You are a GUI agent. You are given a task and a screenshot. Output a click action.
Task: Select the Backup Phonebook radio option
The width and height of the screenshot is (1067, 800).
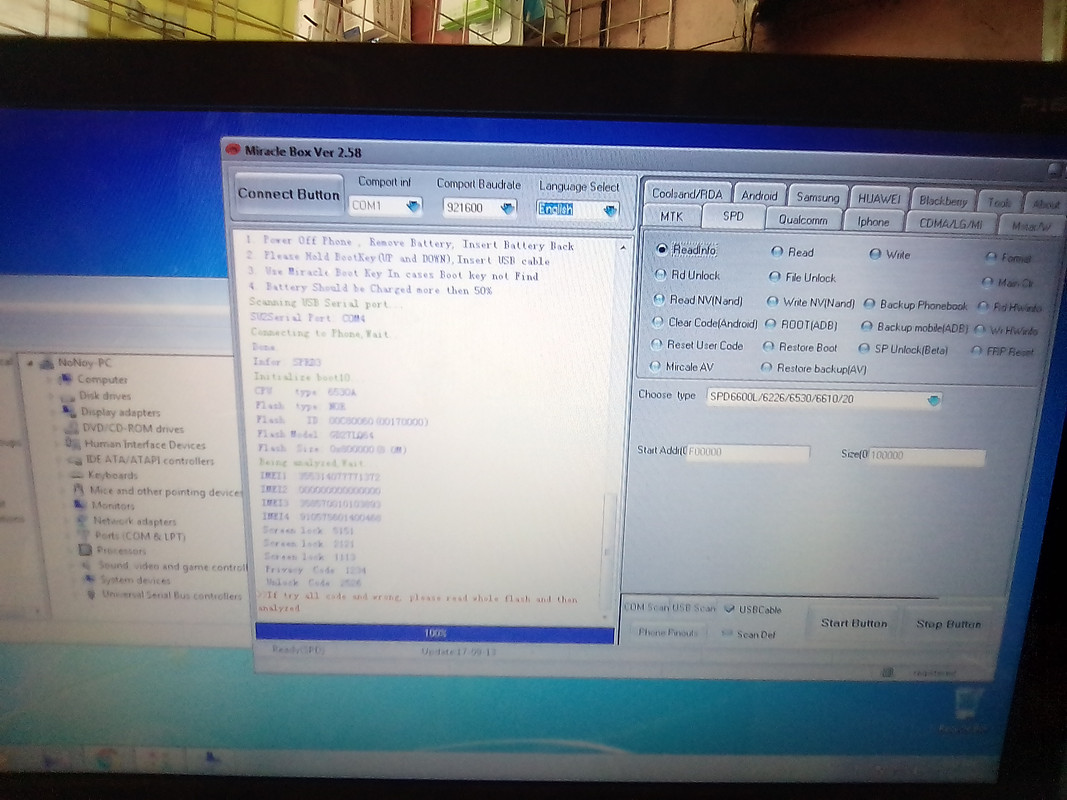[x=915, y=305]
